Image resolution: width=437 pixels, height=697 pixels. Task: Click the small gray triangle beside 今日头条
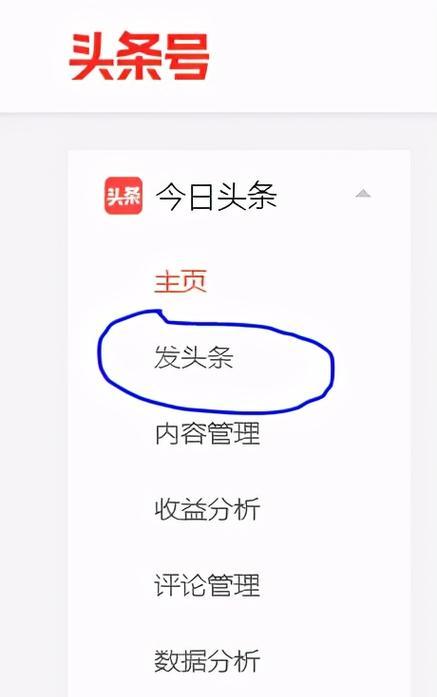click(x=363, y=194)
